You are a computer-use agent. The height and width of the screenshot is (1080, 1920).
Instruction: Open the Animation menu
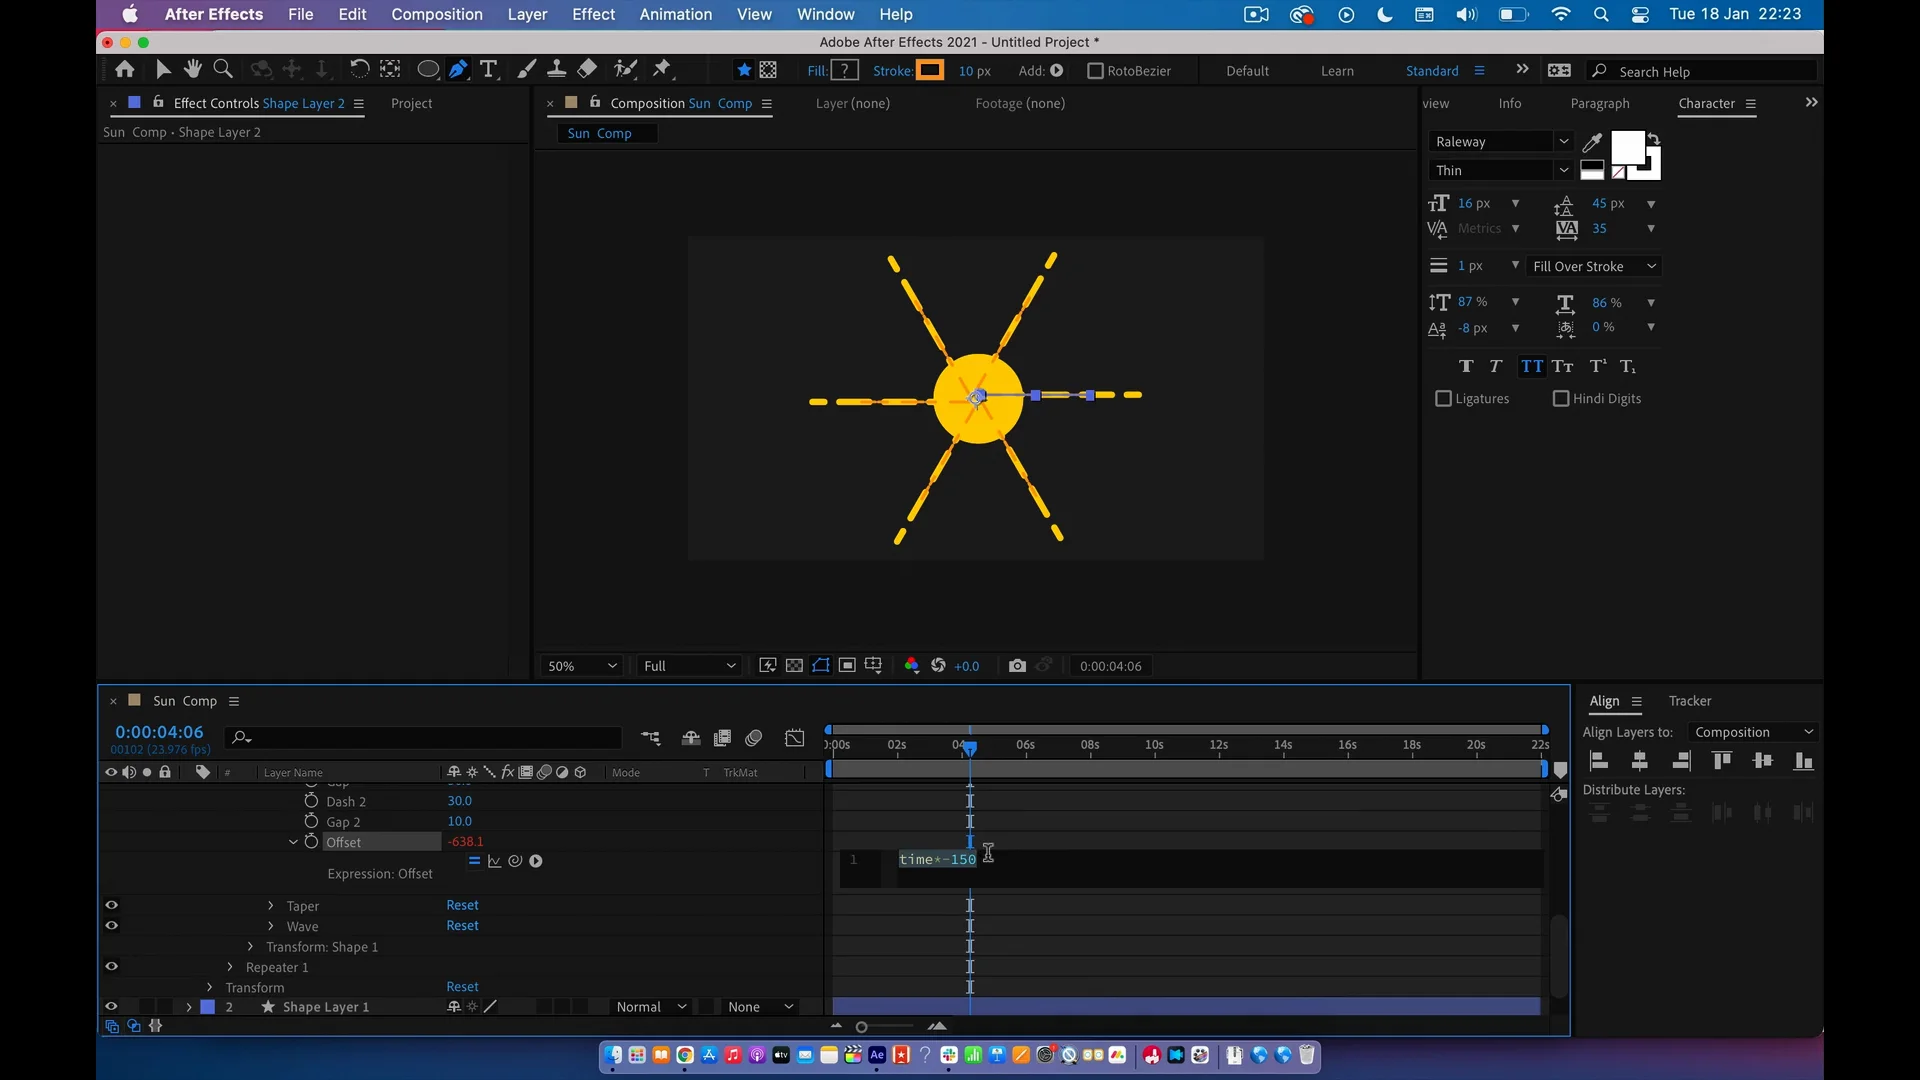pyautogui.click(x=675, y=14)
